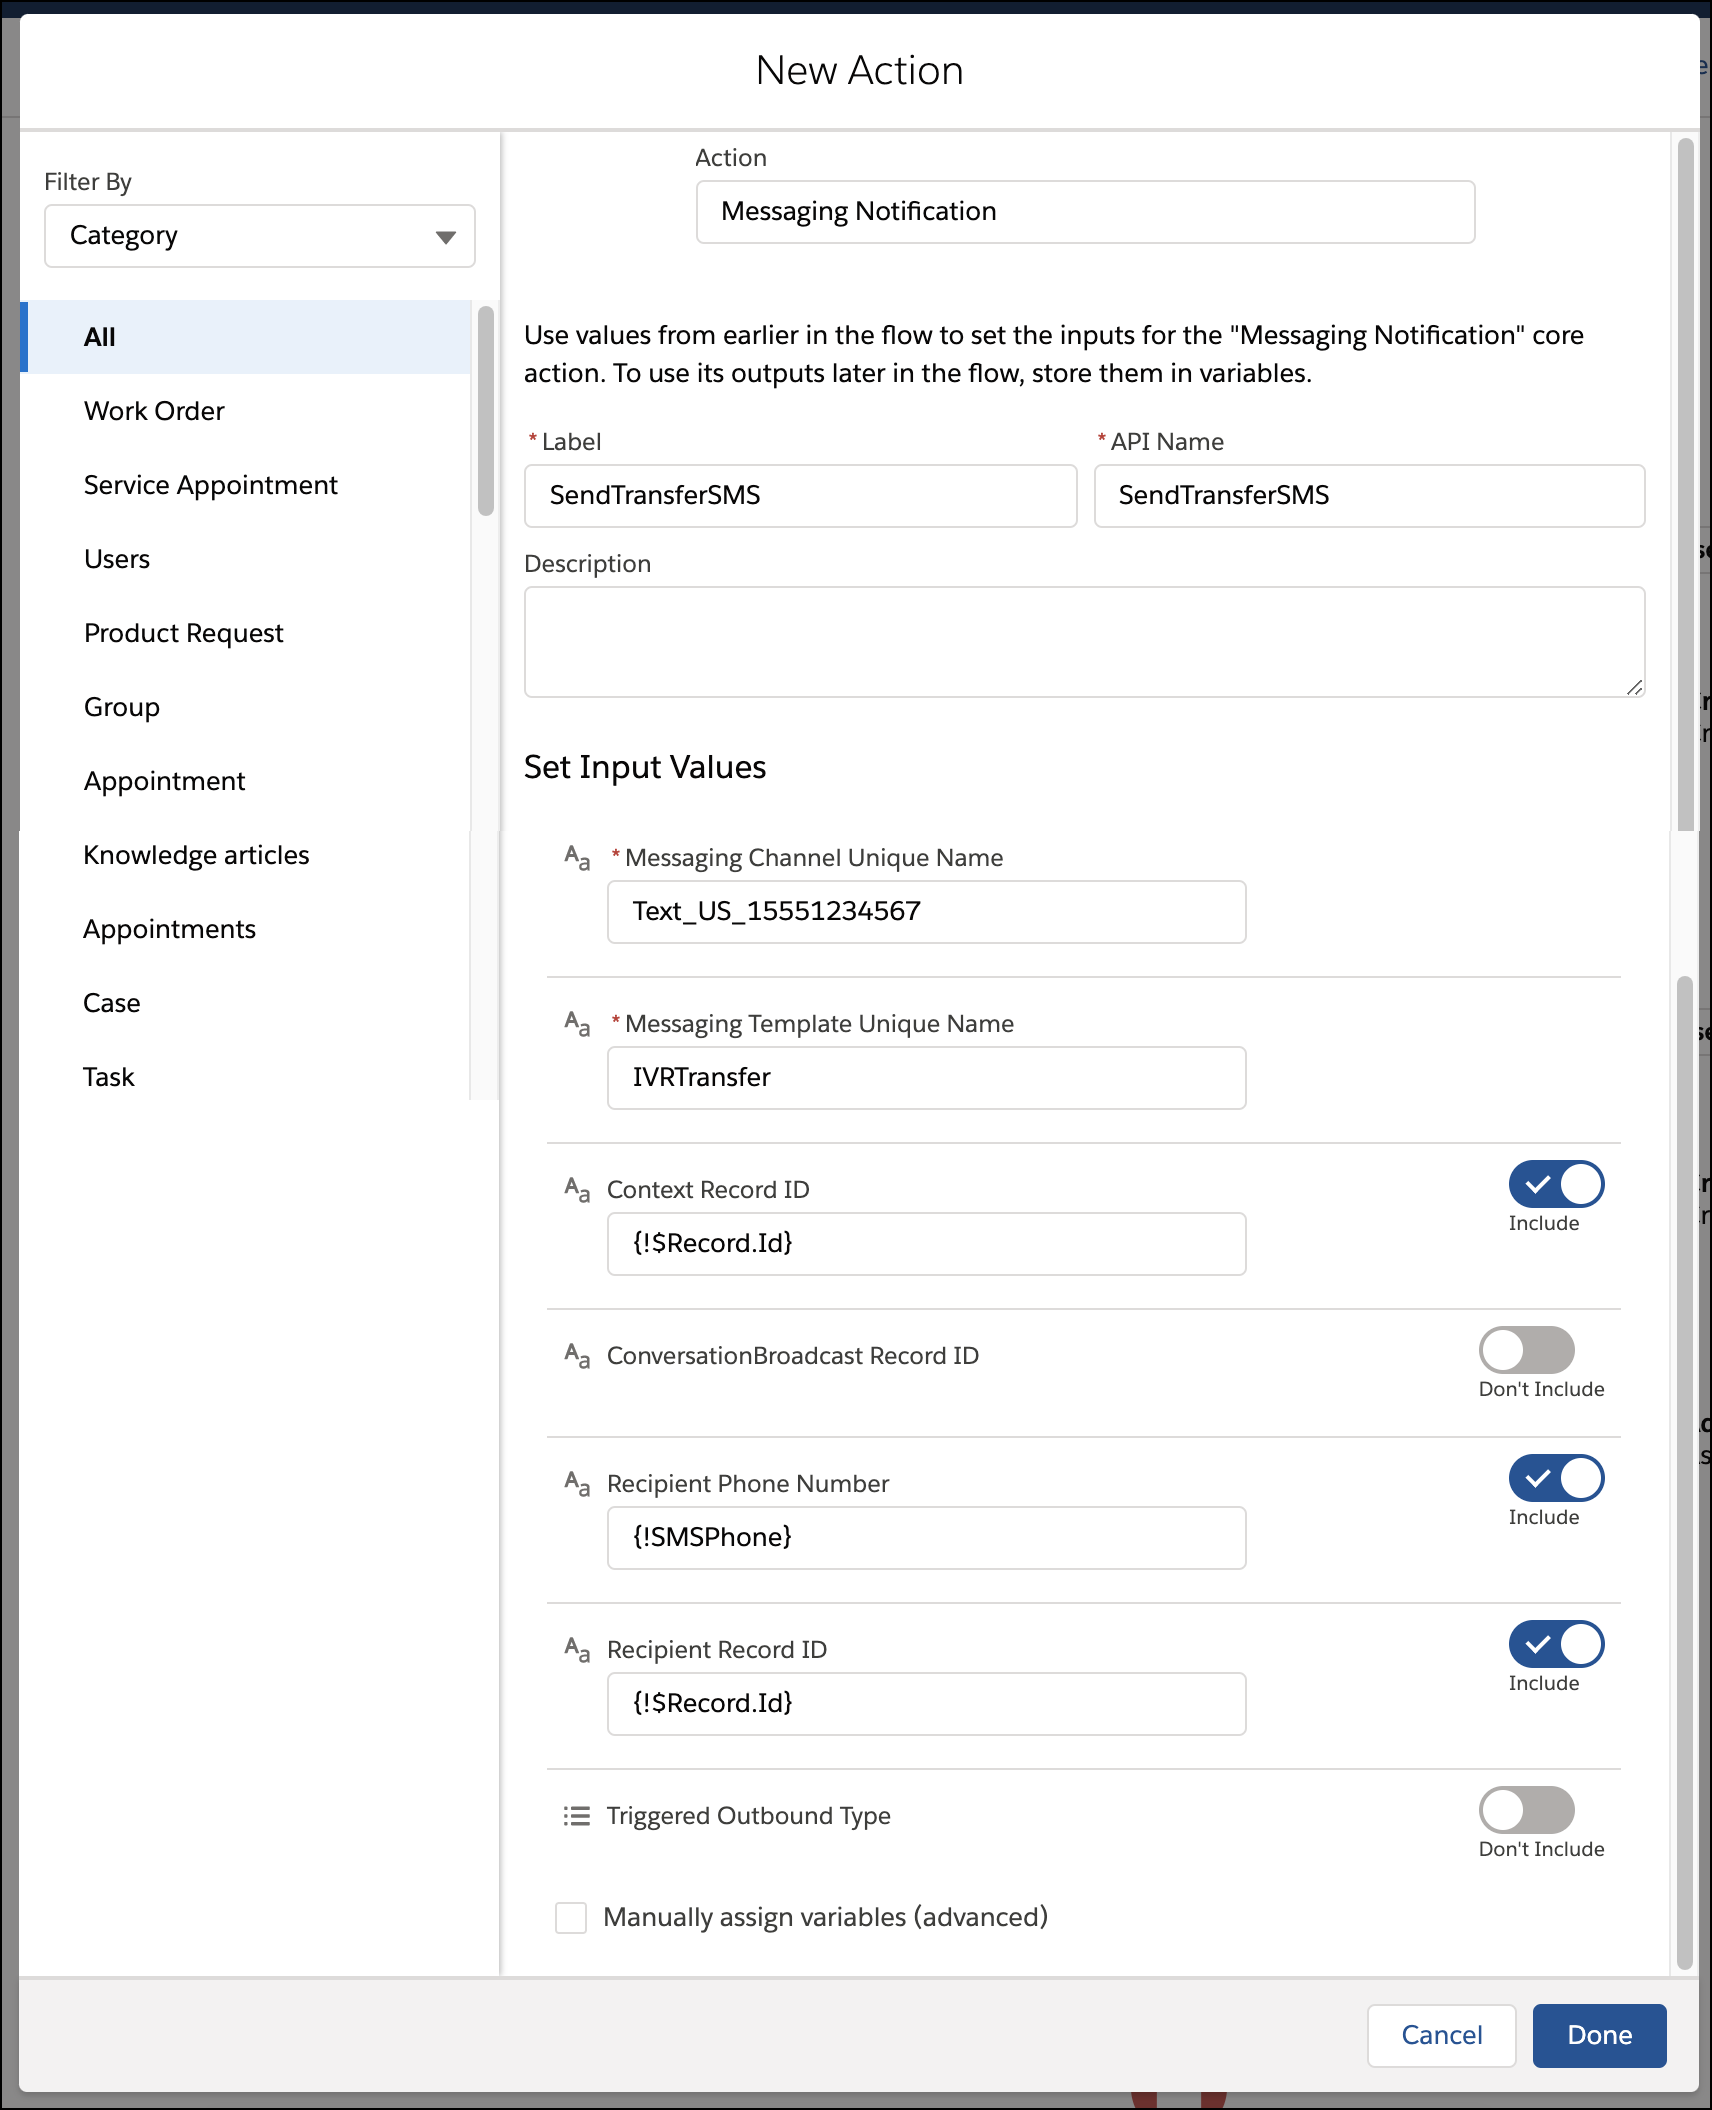Click the text type icon beside Recipient Record ID
This screenshot has width=1712, height=2110.
(577, 1650)
